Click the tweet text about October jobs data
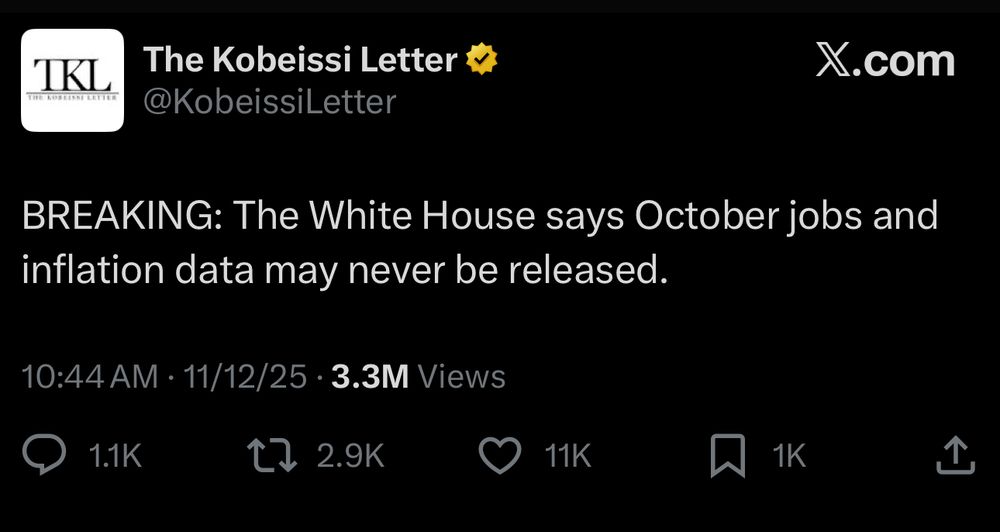The image size is (1000, 532). pos(480,244)
